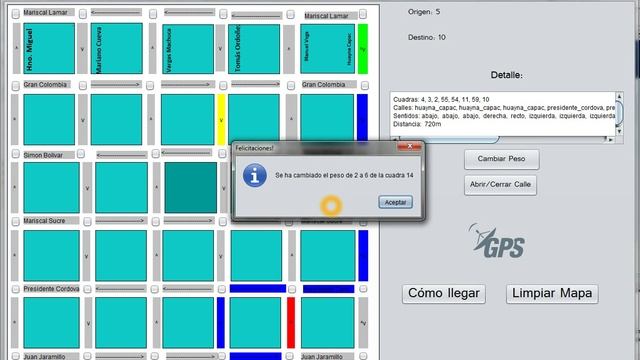Viewport: 640px width, 360px height.
Task: Click the block labeled Tomás Ordoñez
Action: click(254, 49)
